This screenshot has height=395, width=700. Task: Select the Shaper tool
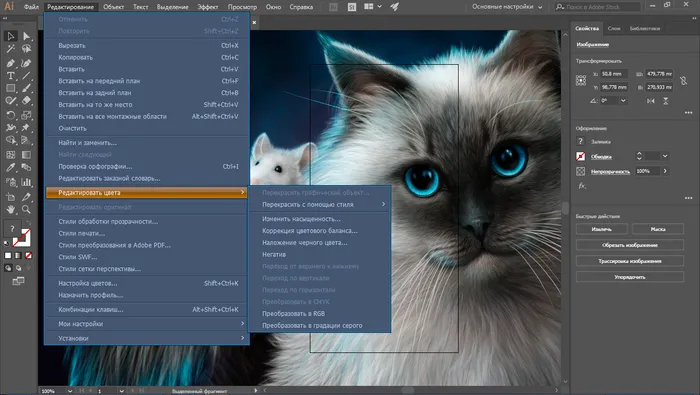(11, 101)
